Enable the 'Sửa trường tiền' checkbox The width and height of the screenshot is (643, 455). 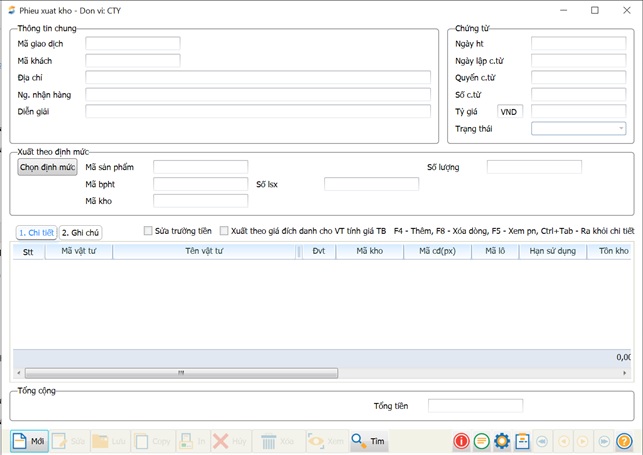(x=148, y=231)
